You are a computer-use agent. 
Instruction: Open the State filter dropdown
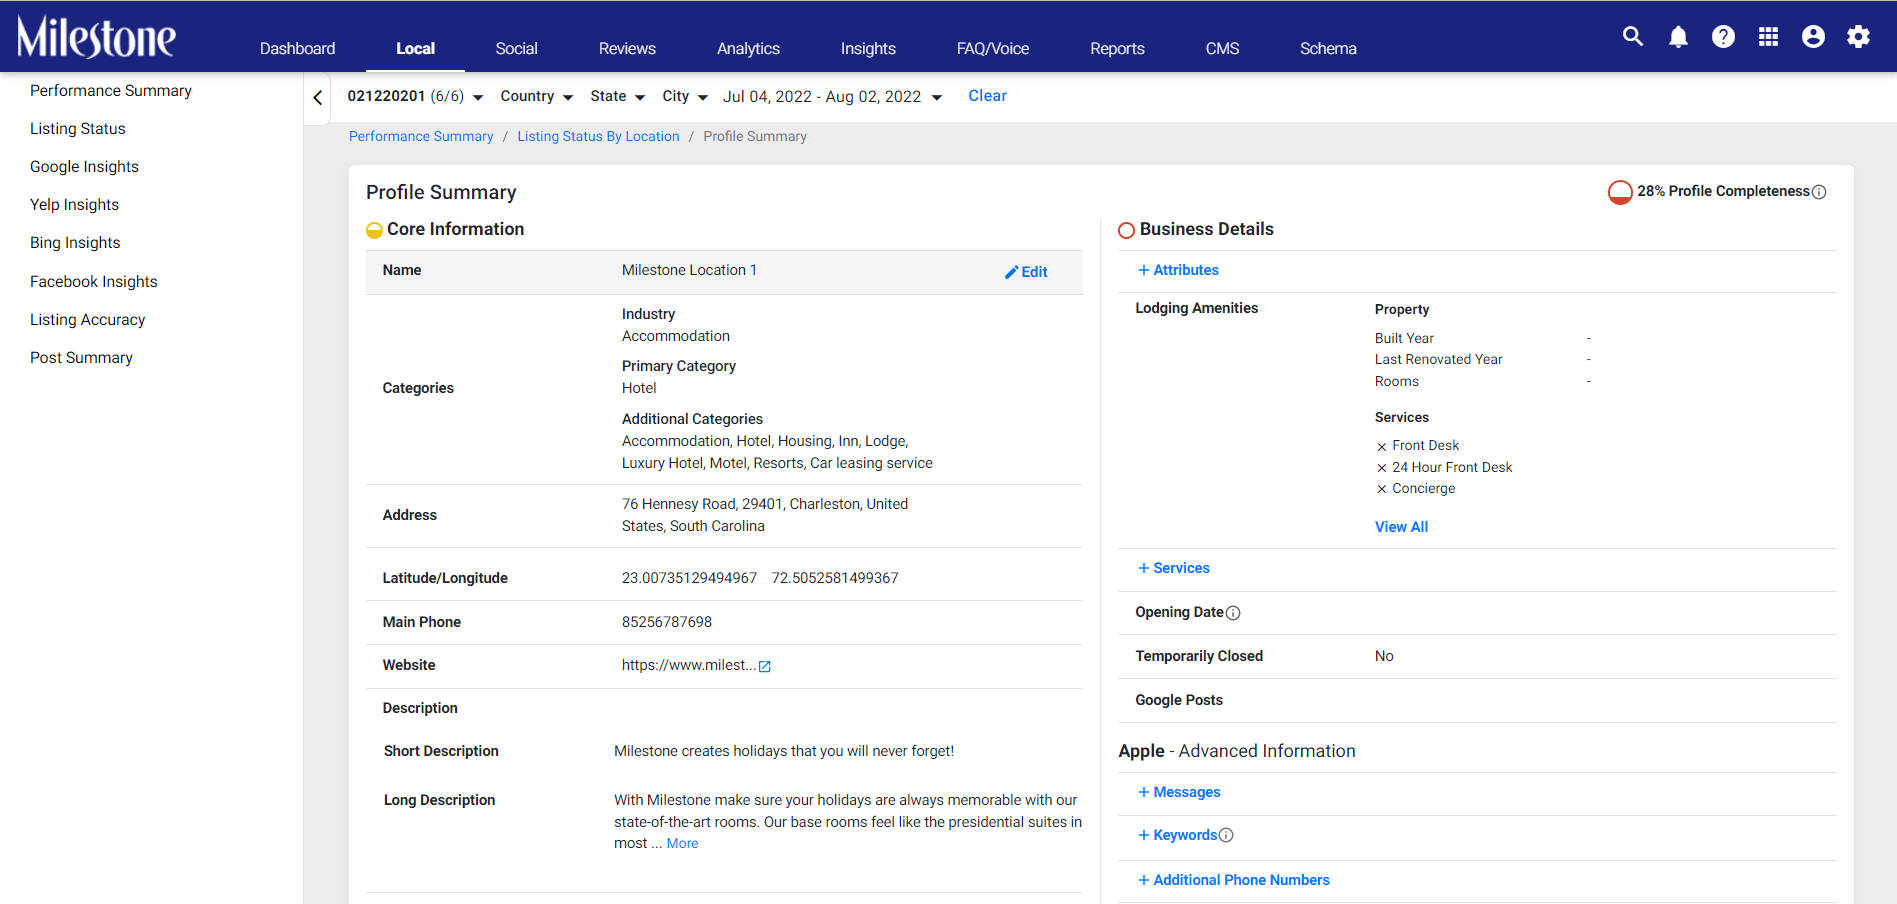(x=618, y=96)
